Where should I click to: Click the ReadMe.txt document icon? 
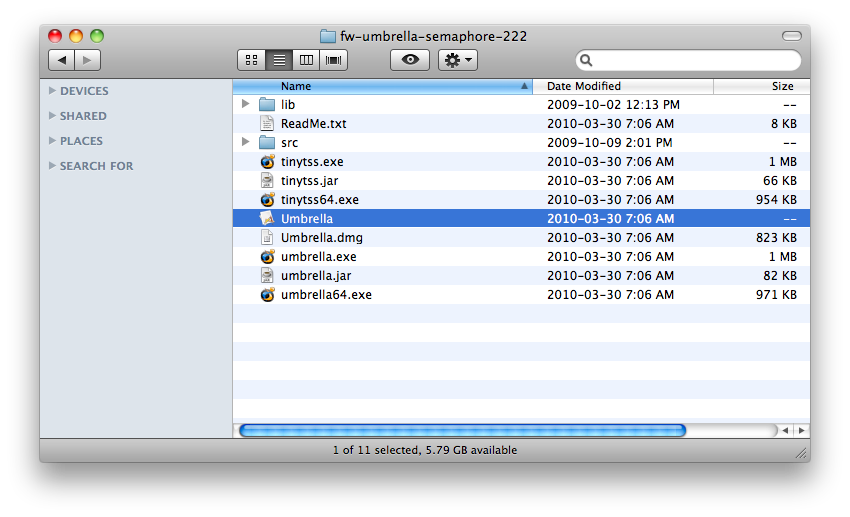tap(267, 124)
